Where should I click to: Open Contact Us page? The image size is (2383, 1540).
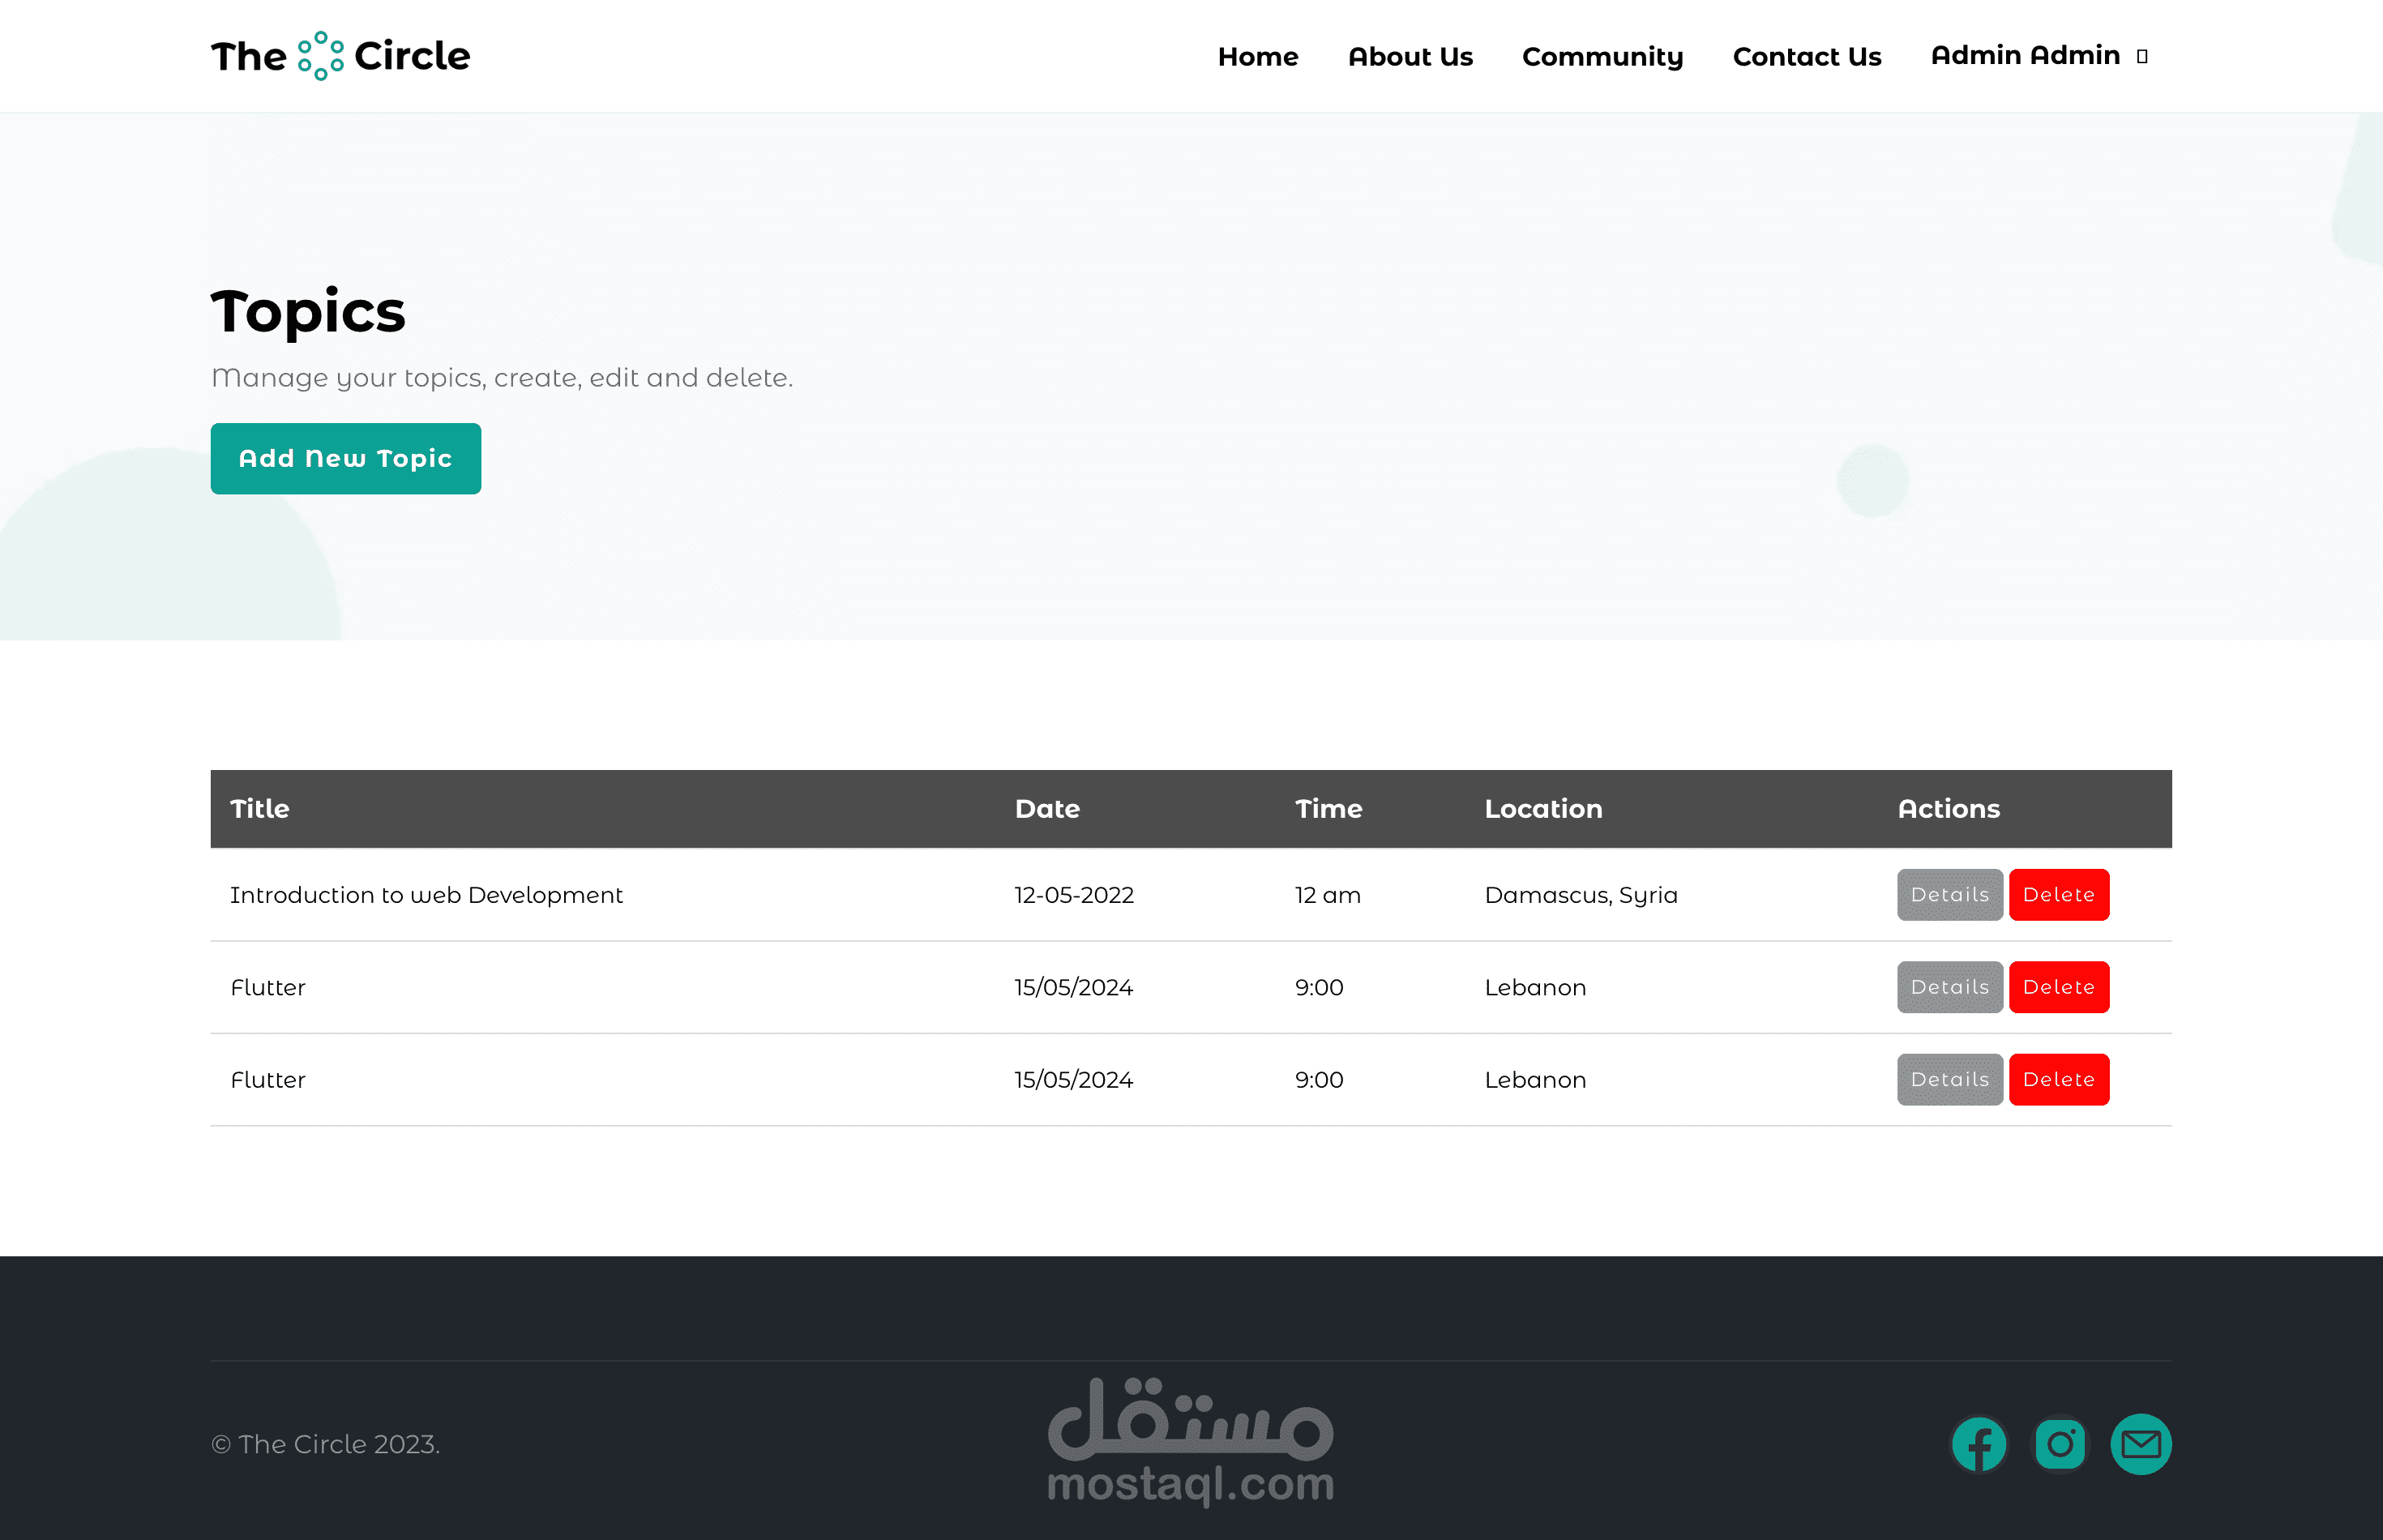[x=1807, y=57]
